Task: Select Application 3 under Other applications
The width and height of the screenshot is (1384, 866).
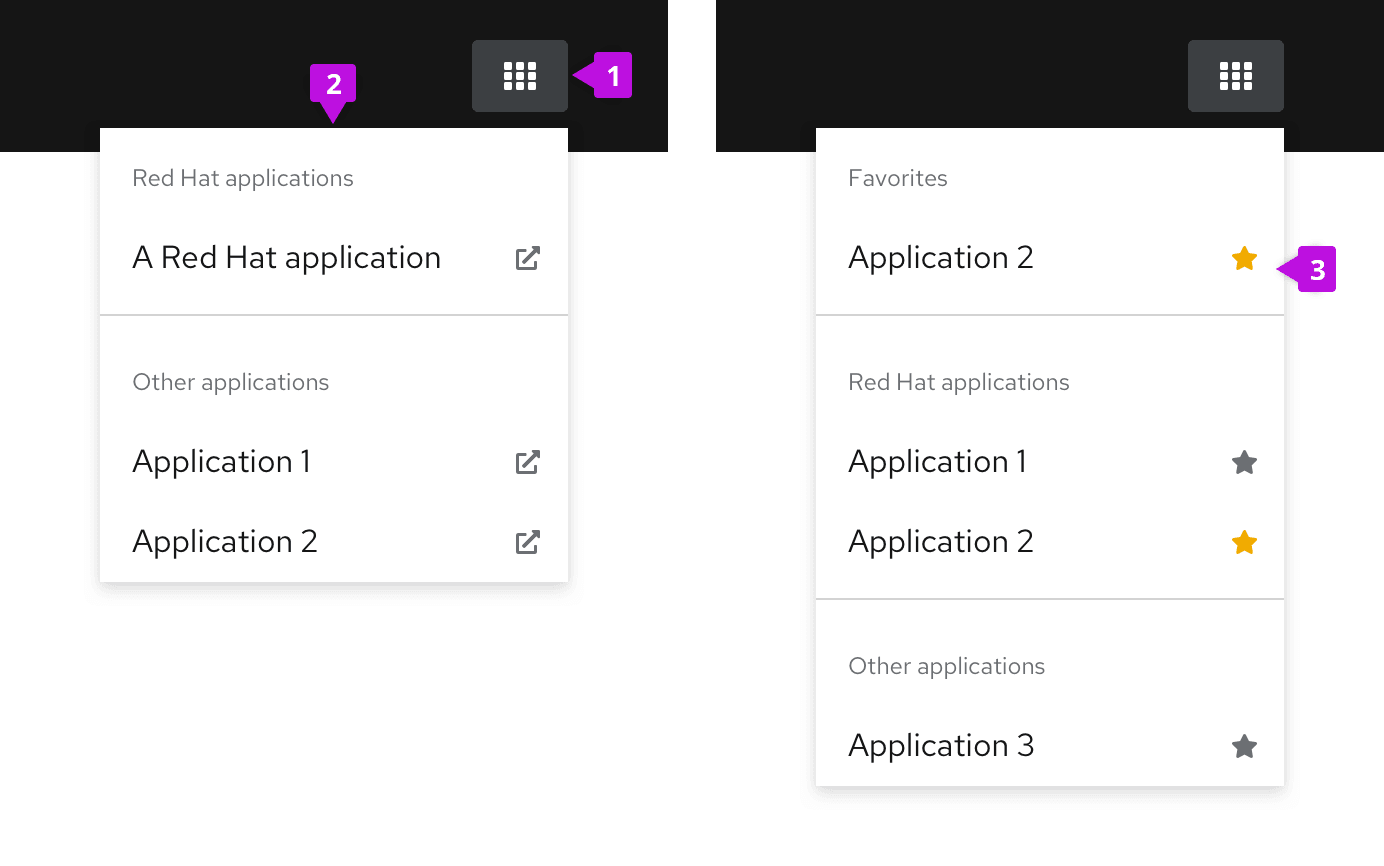Action: [940, 746]
